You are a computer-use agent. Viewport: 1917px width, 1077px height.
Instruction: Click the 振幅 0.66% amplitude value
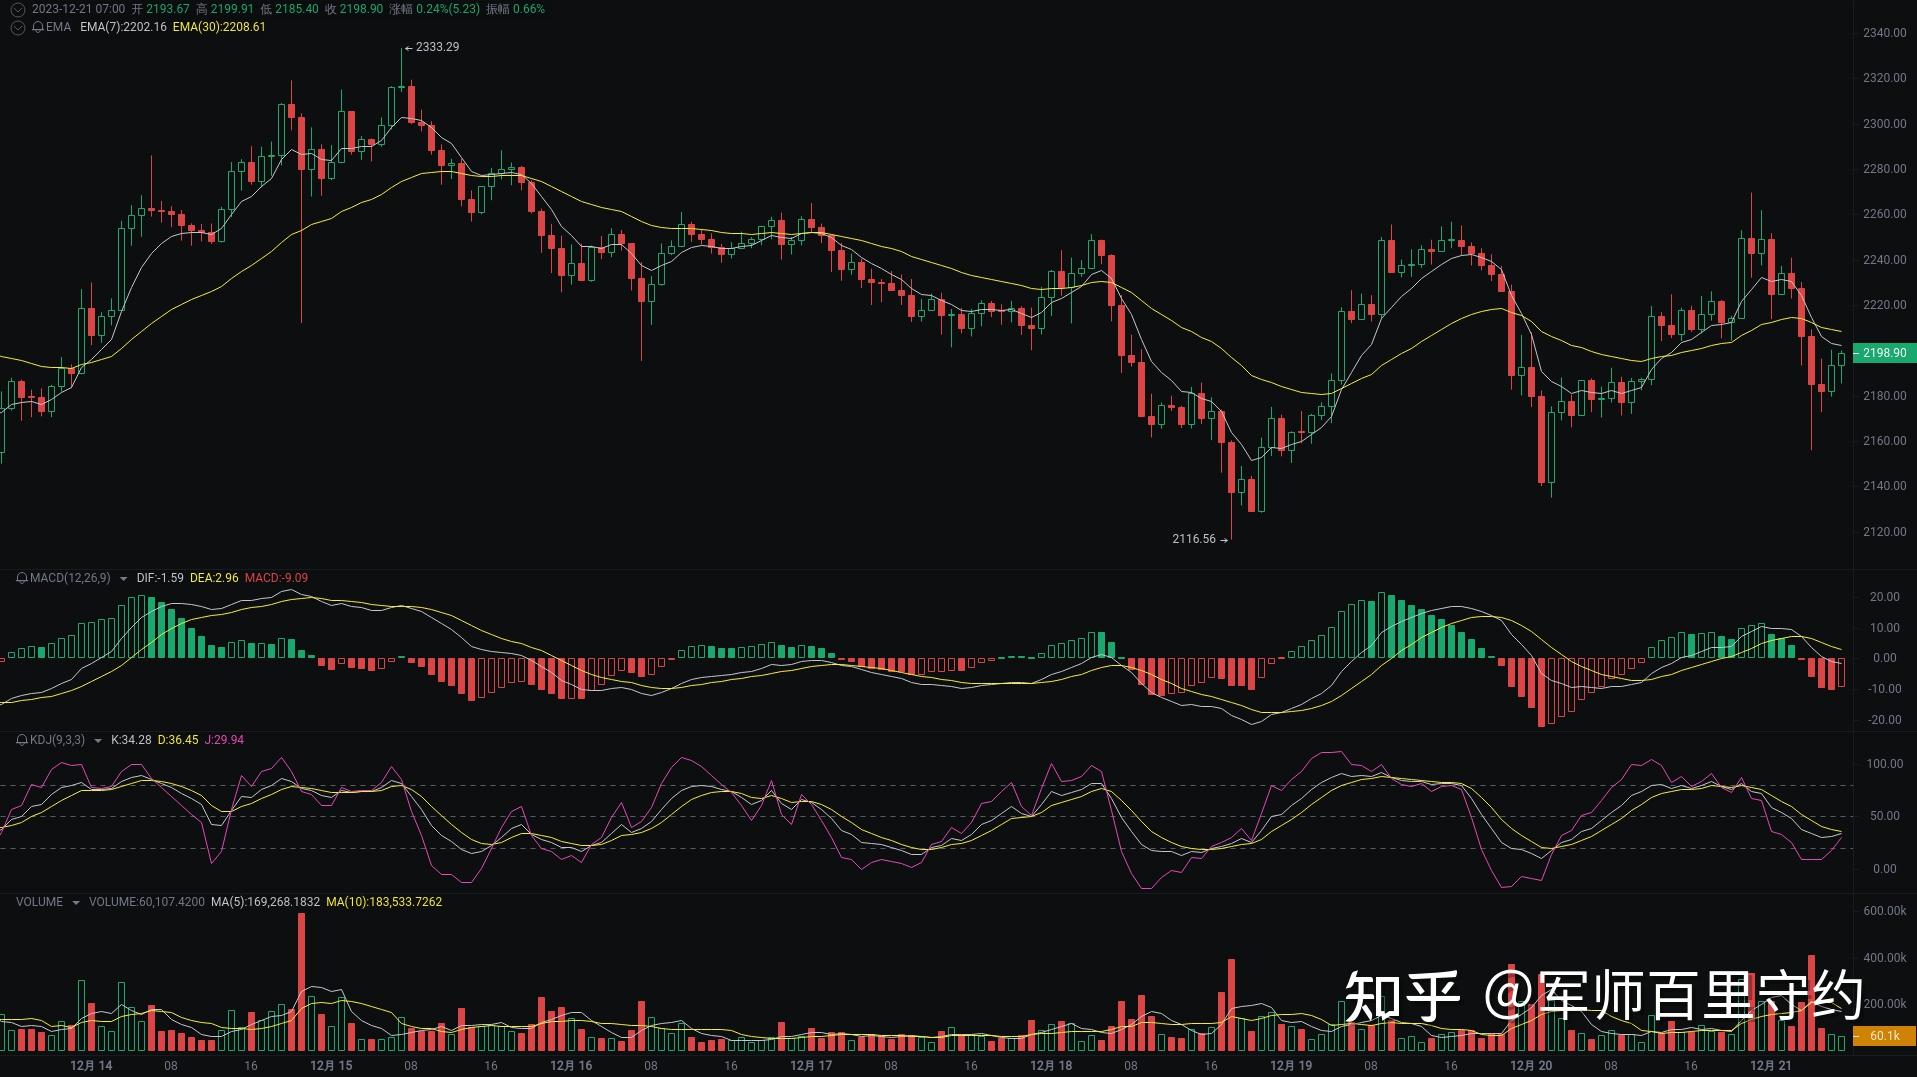pyautogui.click(x=516, y=9)
